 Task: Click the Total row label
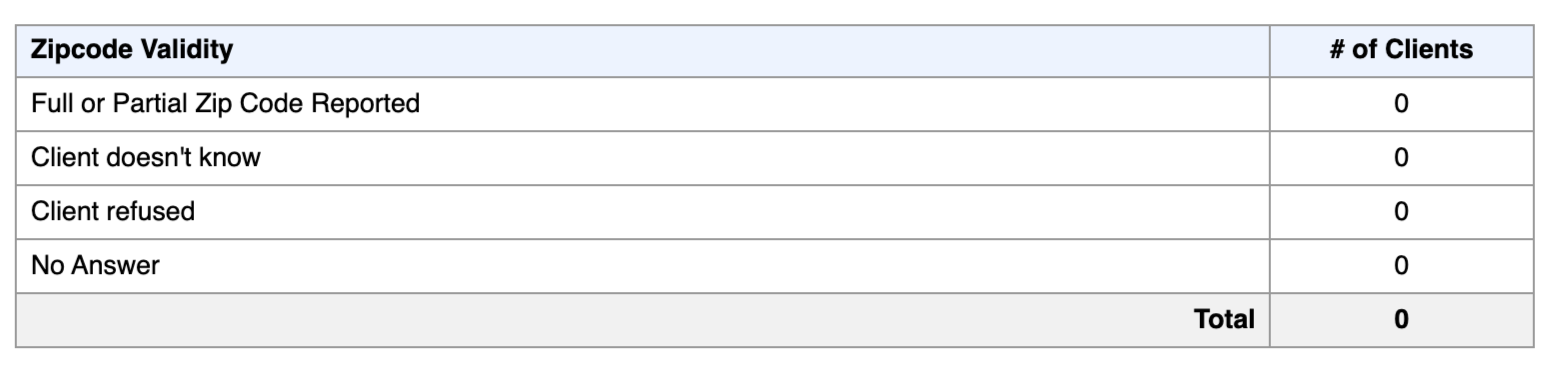pyautogui.click(x=1224, y=320)
